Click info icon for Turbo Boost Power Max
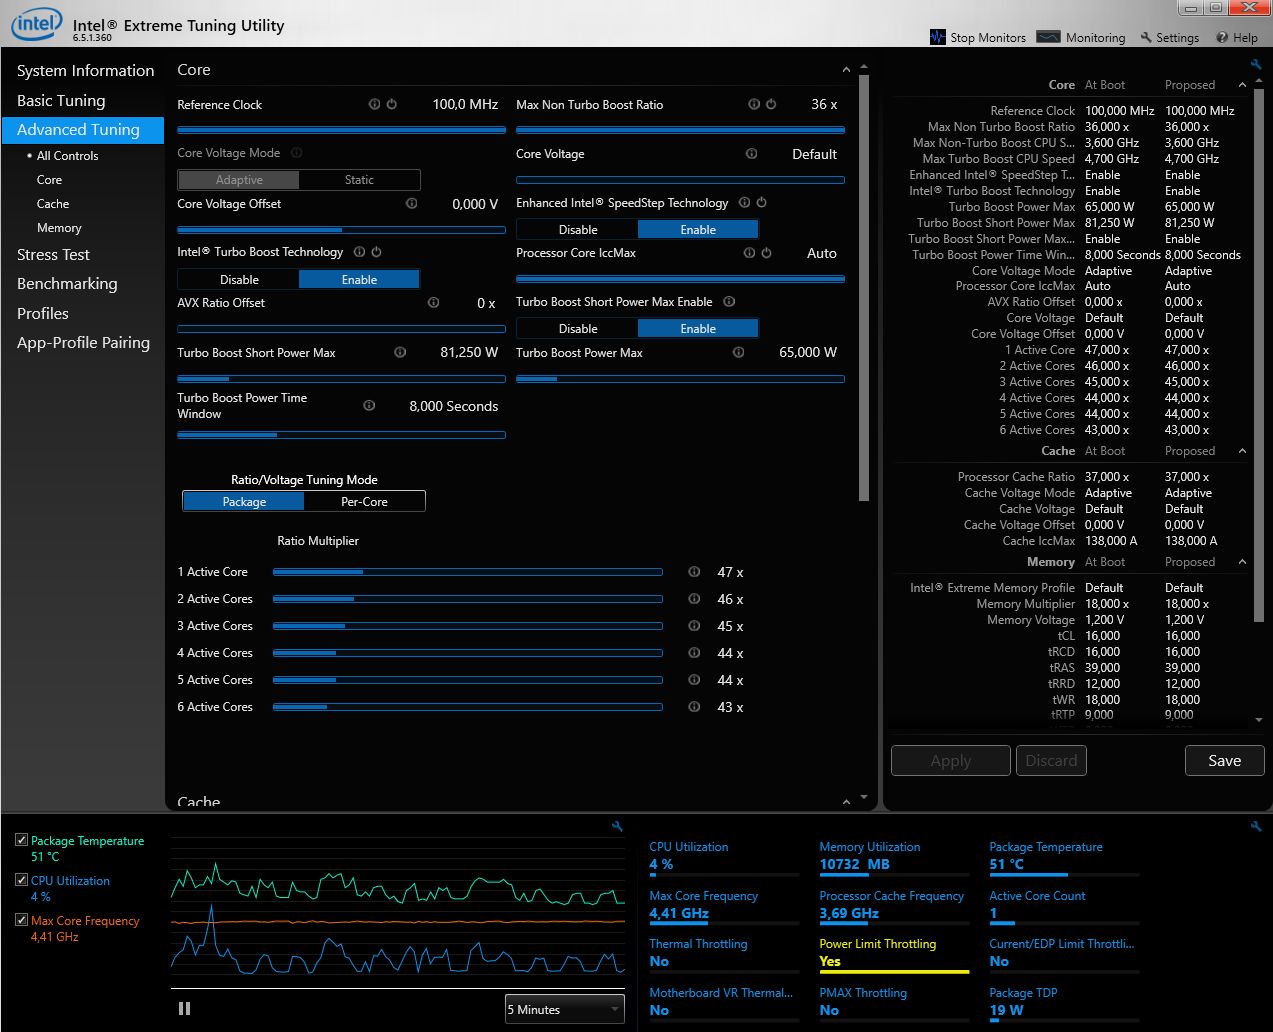 tap(738, 352)
